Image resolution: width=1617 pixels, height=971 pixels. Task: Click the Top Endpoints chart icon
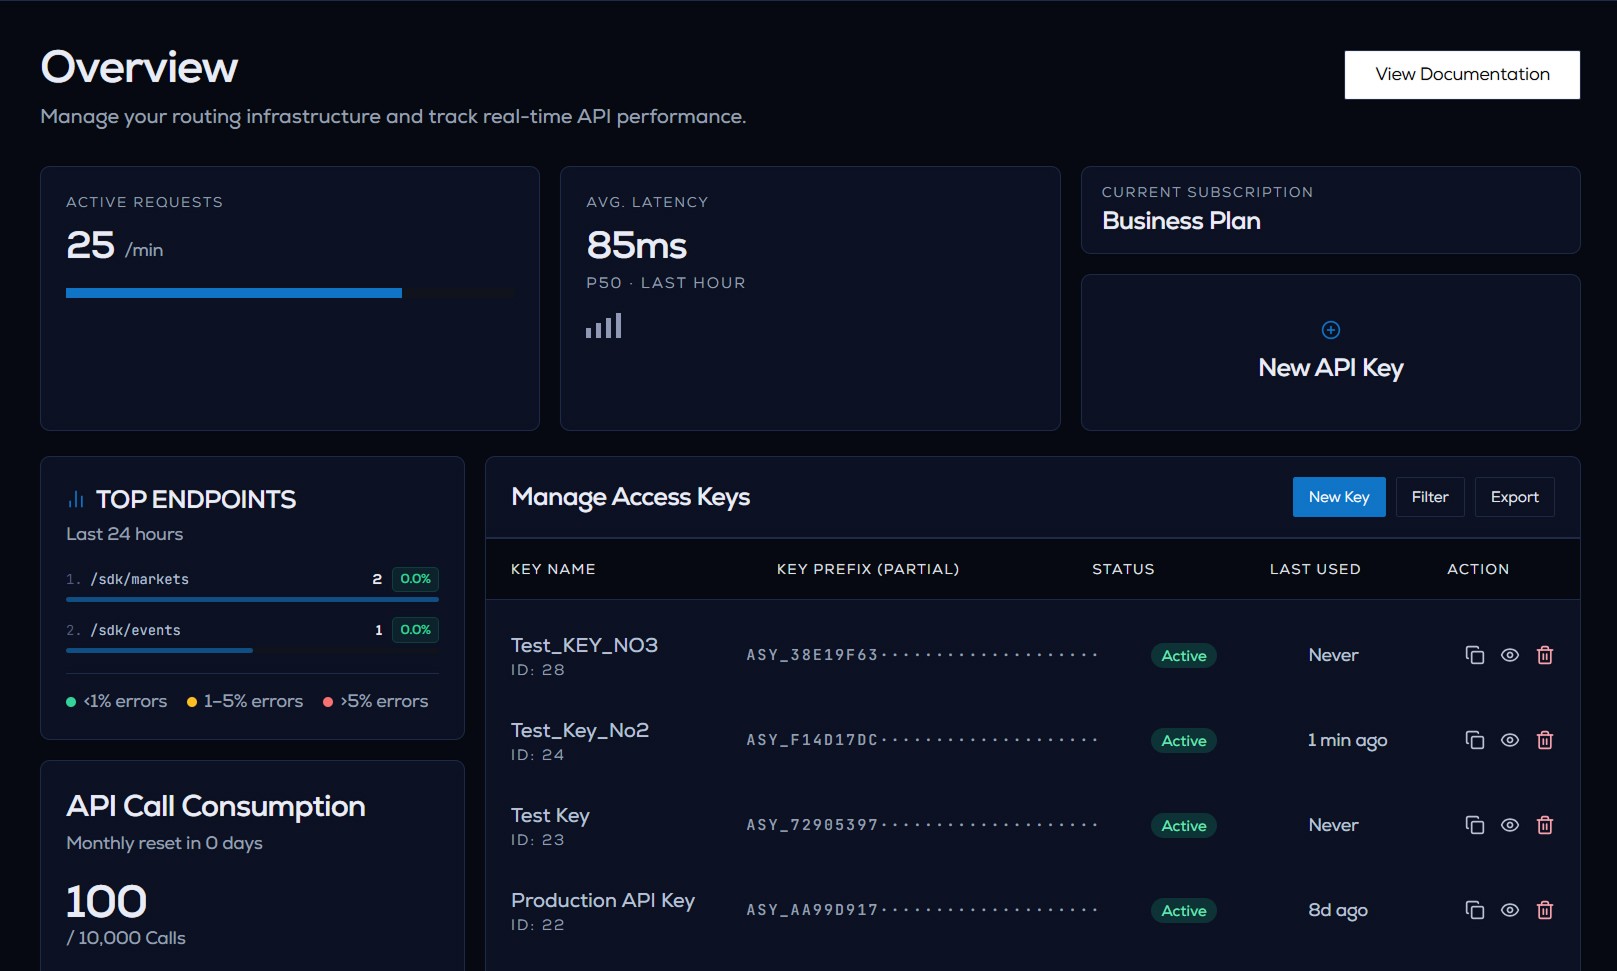point(76,499)
